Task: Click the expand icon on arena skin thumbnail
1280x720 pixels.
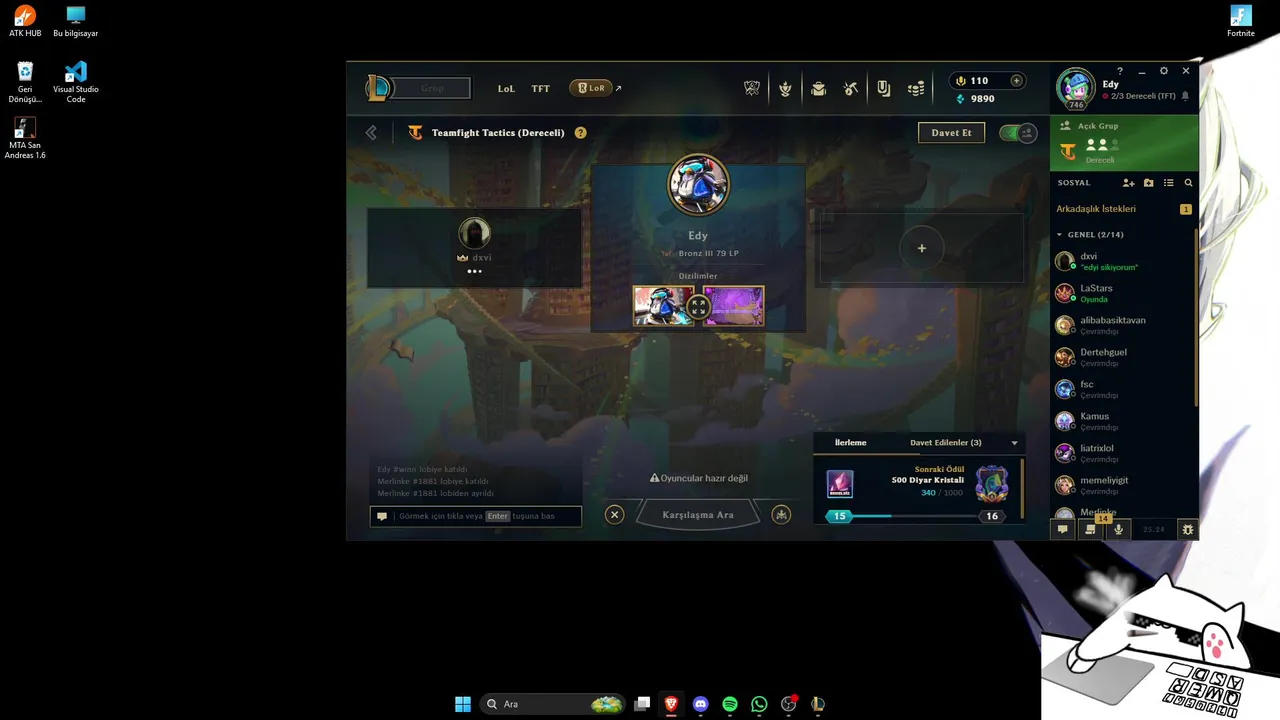Action: (x=698, y=306)
